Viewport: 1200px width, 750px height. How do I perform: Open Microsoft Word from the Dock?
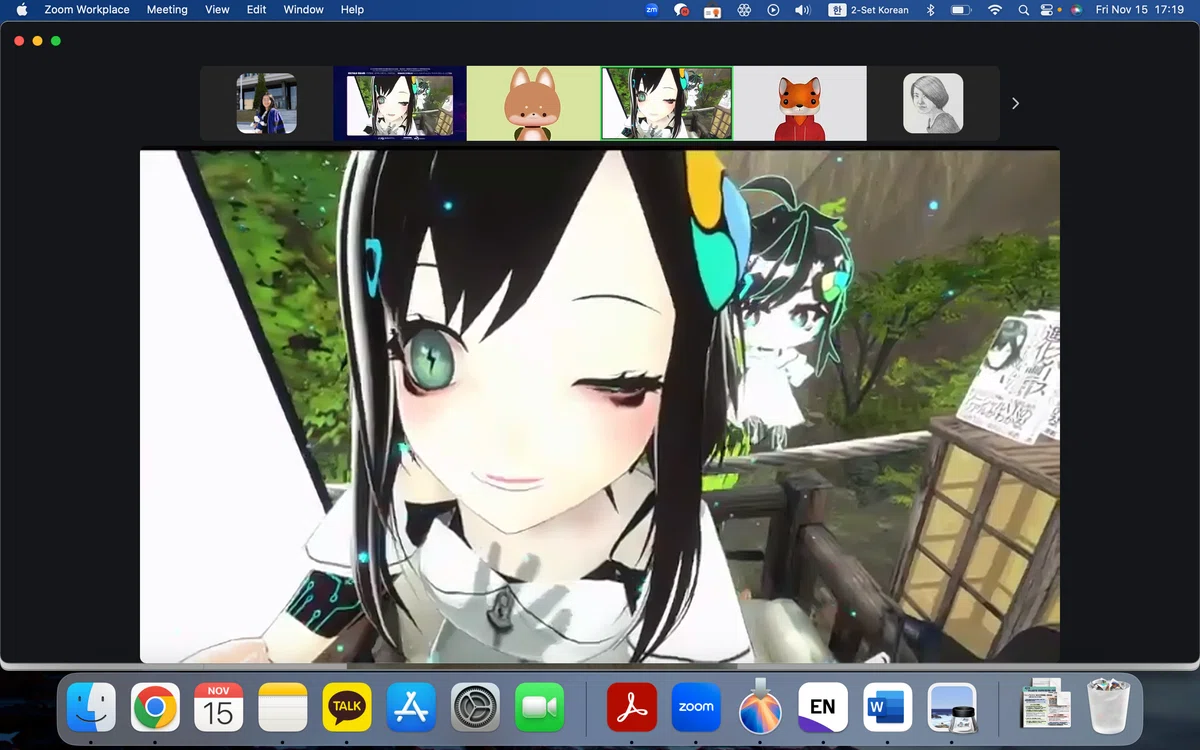pyautogui.click(x=888, y=708)
